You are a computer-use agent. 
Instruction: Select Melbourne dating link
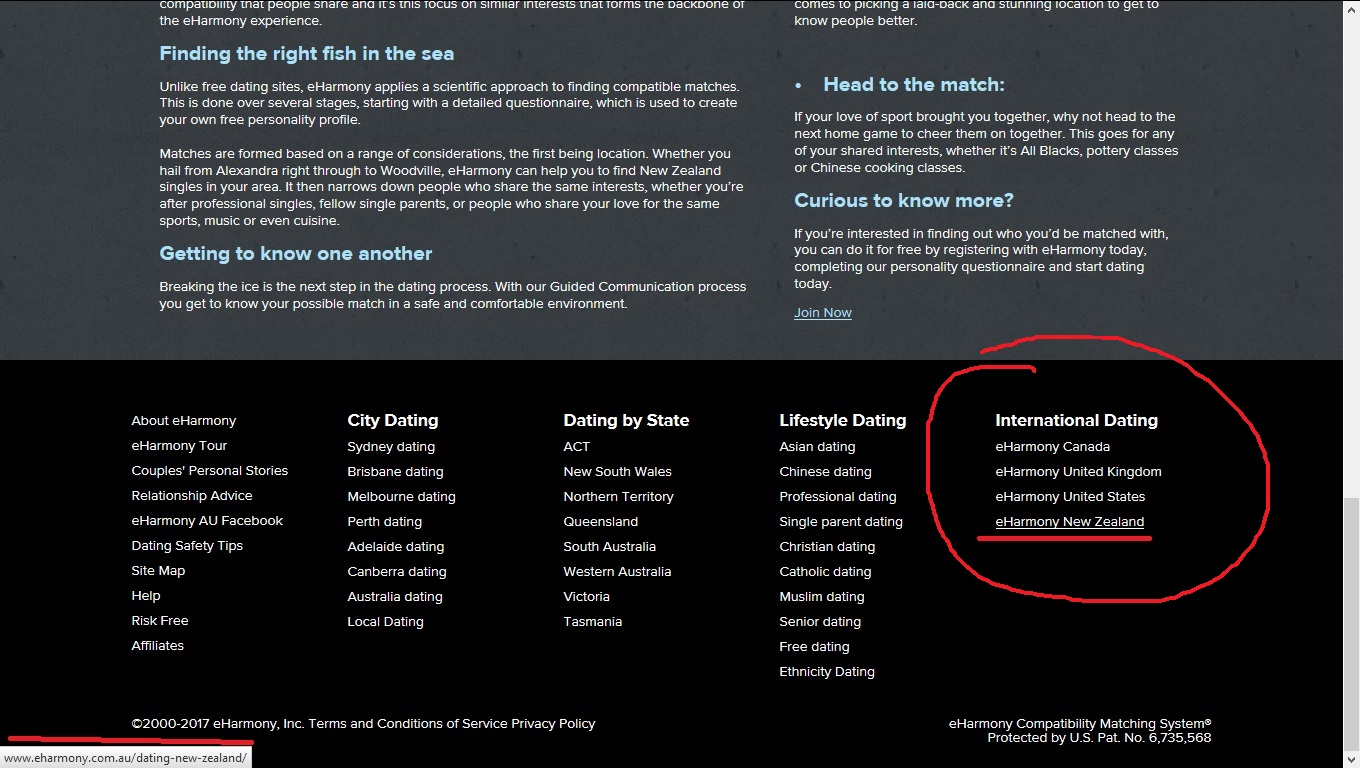(401, 497)
